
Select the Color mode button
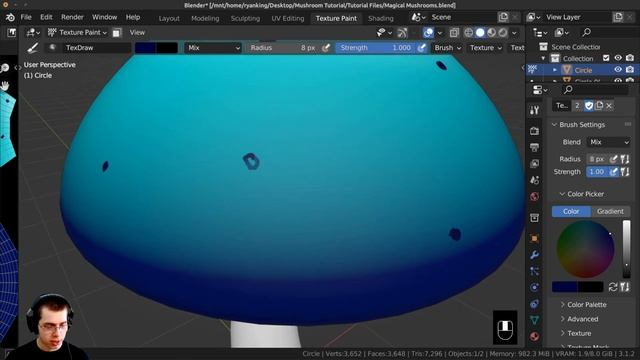(571, 211)
